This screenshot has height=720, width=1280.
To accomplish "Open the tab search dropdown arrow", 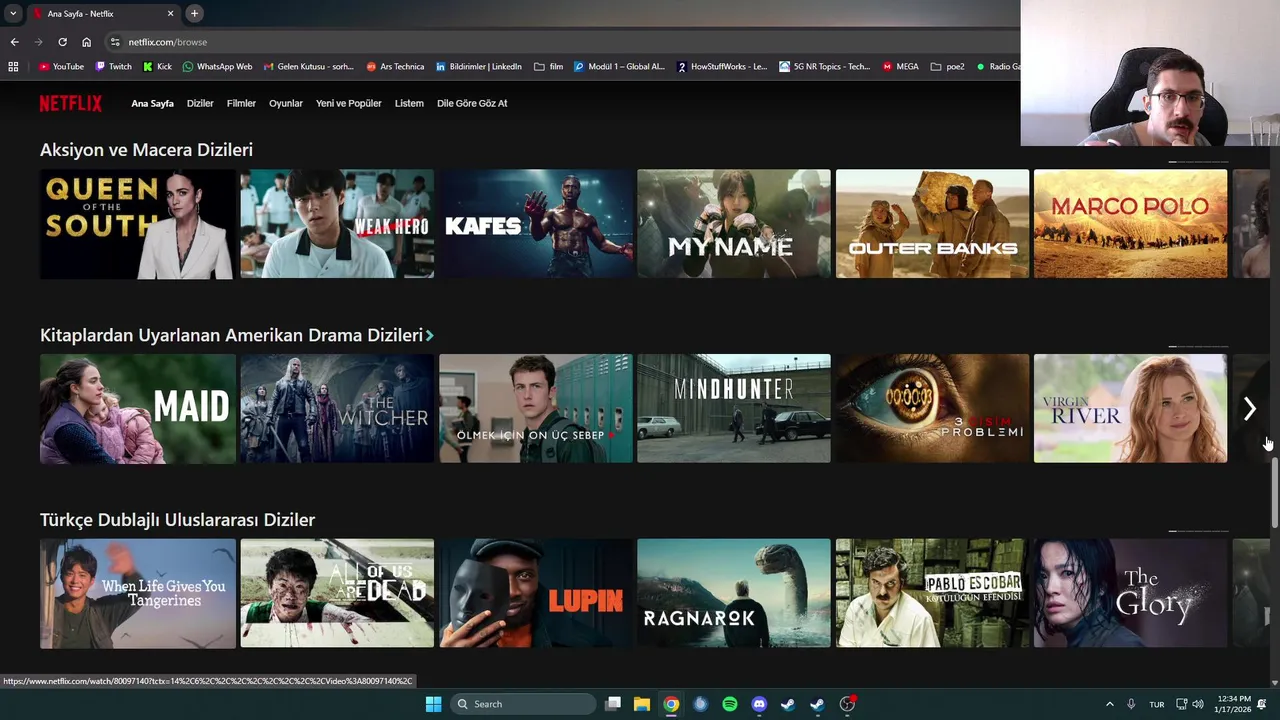I will coord(12,13).
